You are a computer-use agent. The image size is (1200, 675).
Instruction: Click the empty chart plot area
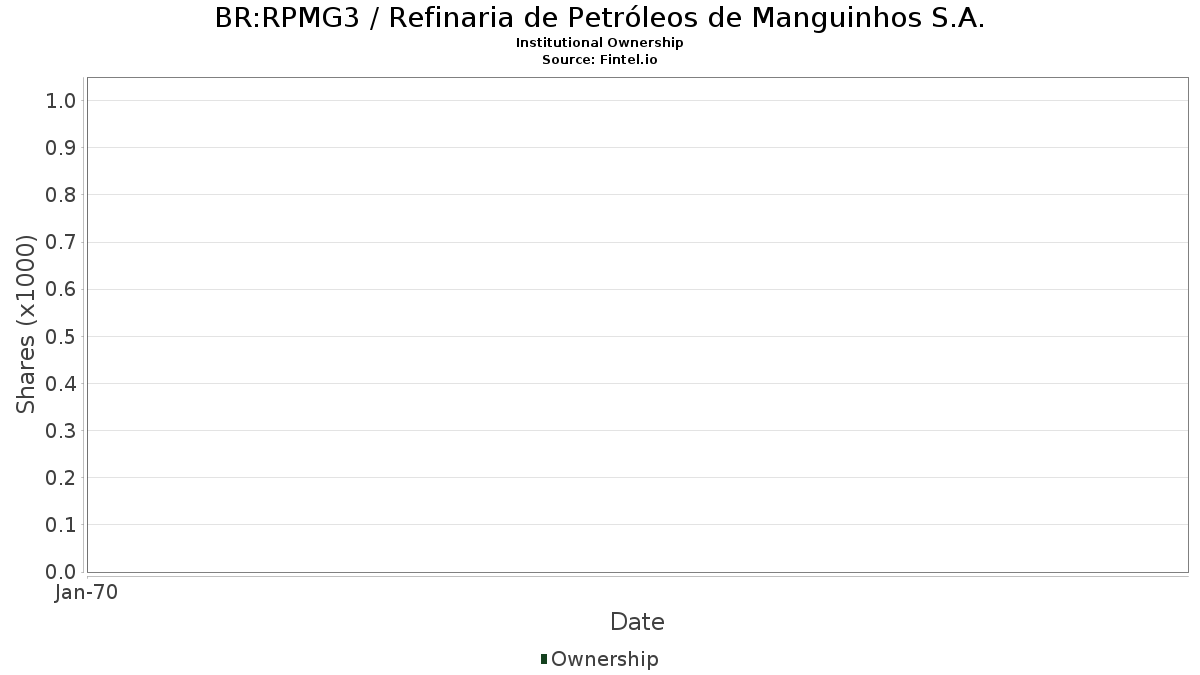point(637,325)
